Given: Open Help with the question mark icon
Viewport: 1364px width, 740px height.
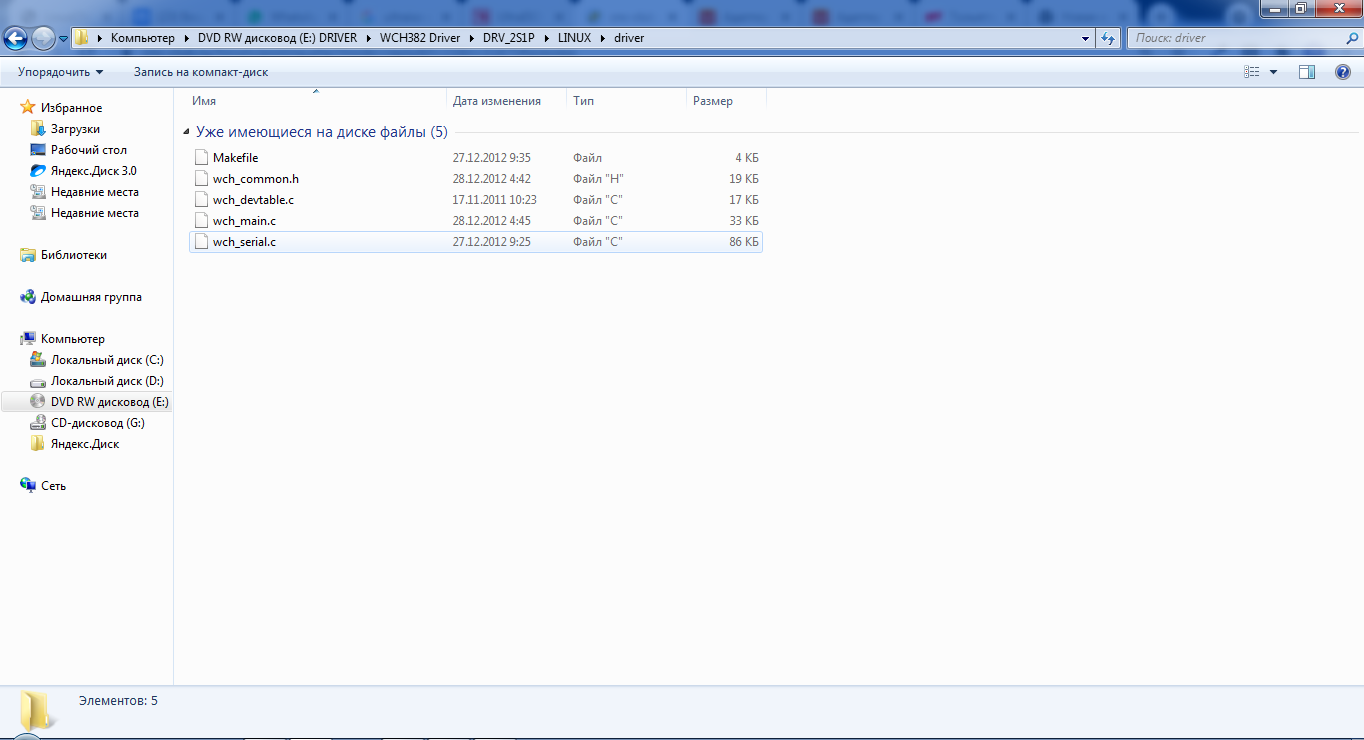Looking at the screenshot, I should (1343, 72).
